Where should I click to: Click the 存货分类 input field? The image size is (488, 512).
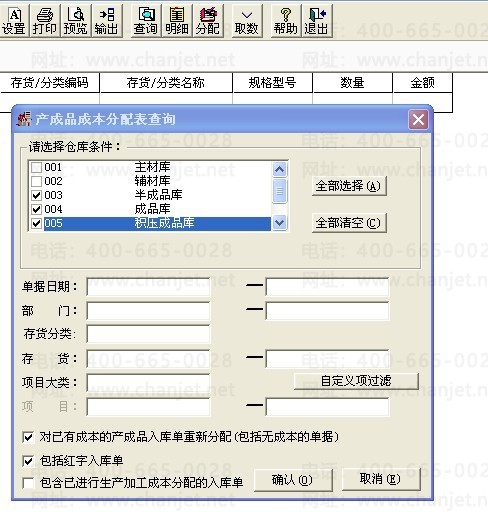click(x=148, y=334)
